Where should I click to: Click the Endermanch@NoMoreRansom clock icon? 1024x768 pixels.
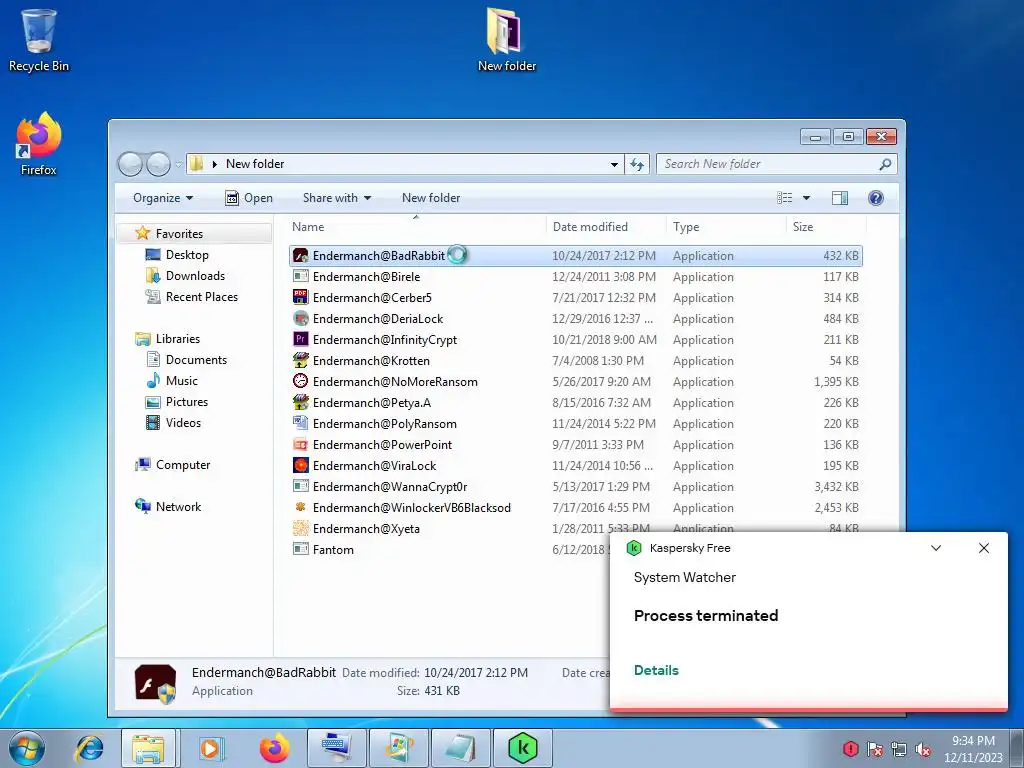[300, 381]
